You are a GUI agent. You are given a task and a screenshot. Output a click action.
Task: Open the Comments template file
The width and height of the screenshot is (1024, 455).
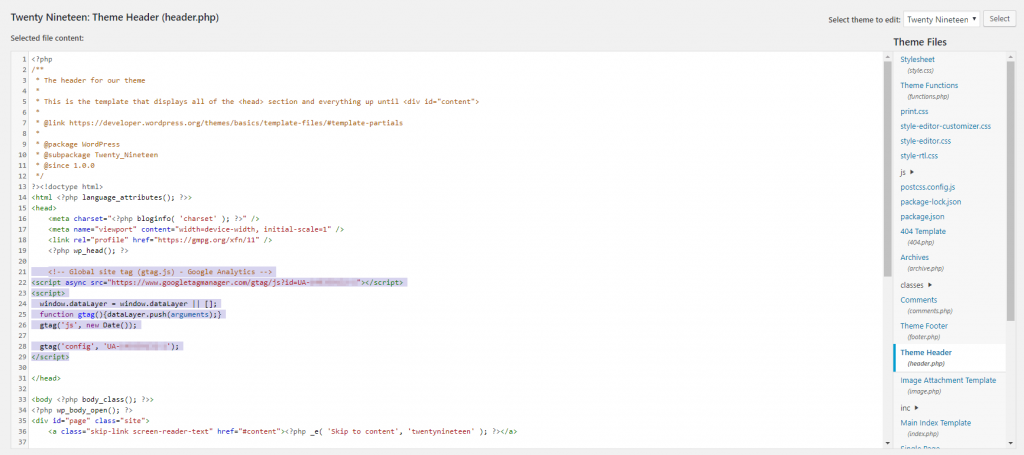click(918, 300)
